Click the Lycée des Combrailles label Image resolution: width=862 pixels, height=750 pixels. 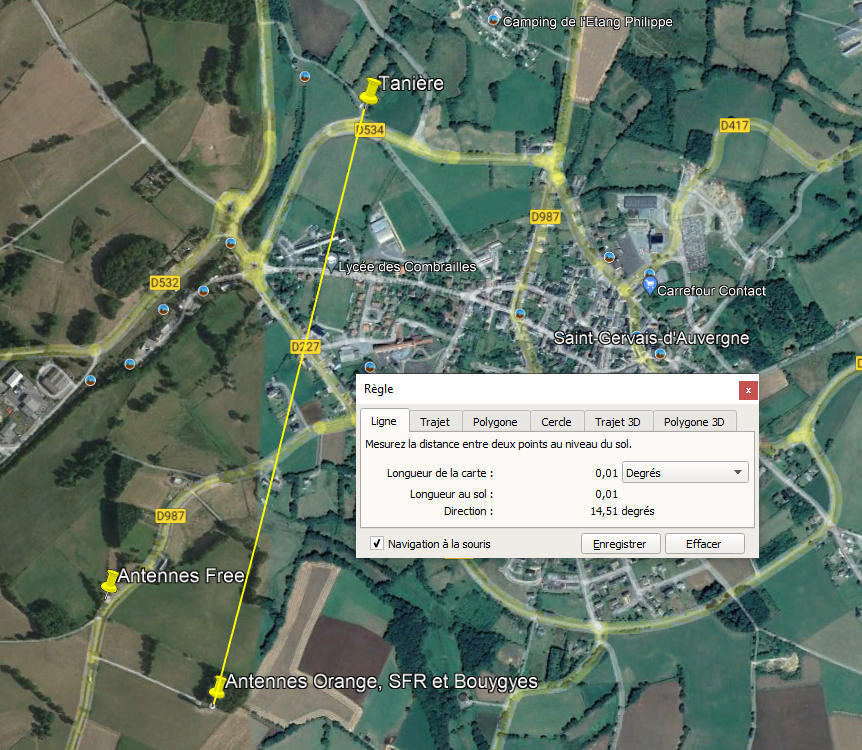407,267
